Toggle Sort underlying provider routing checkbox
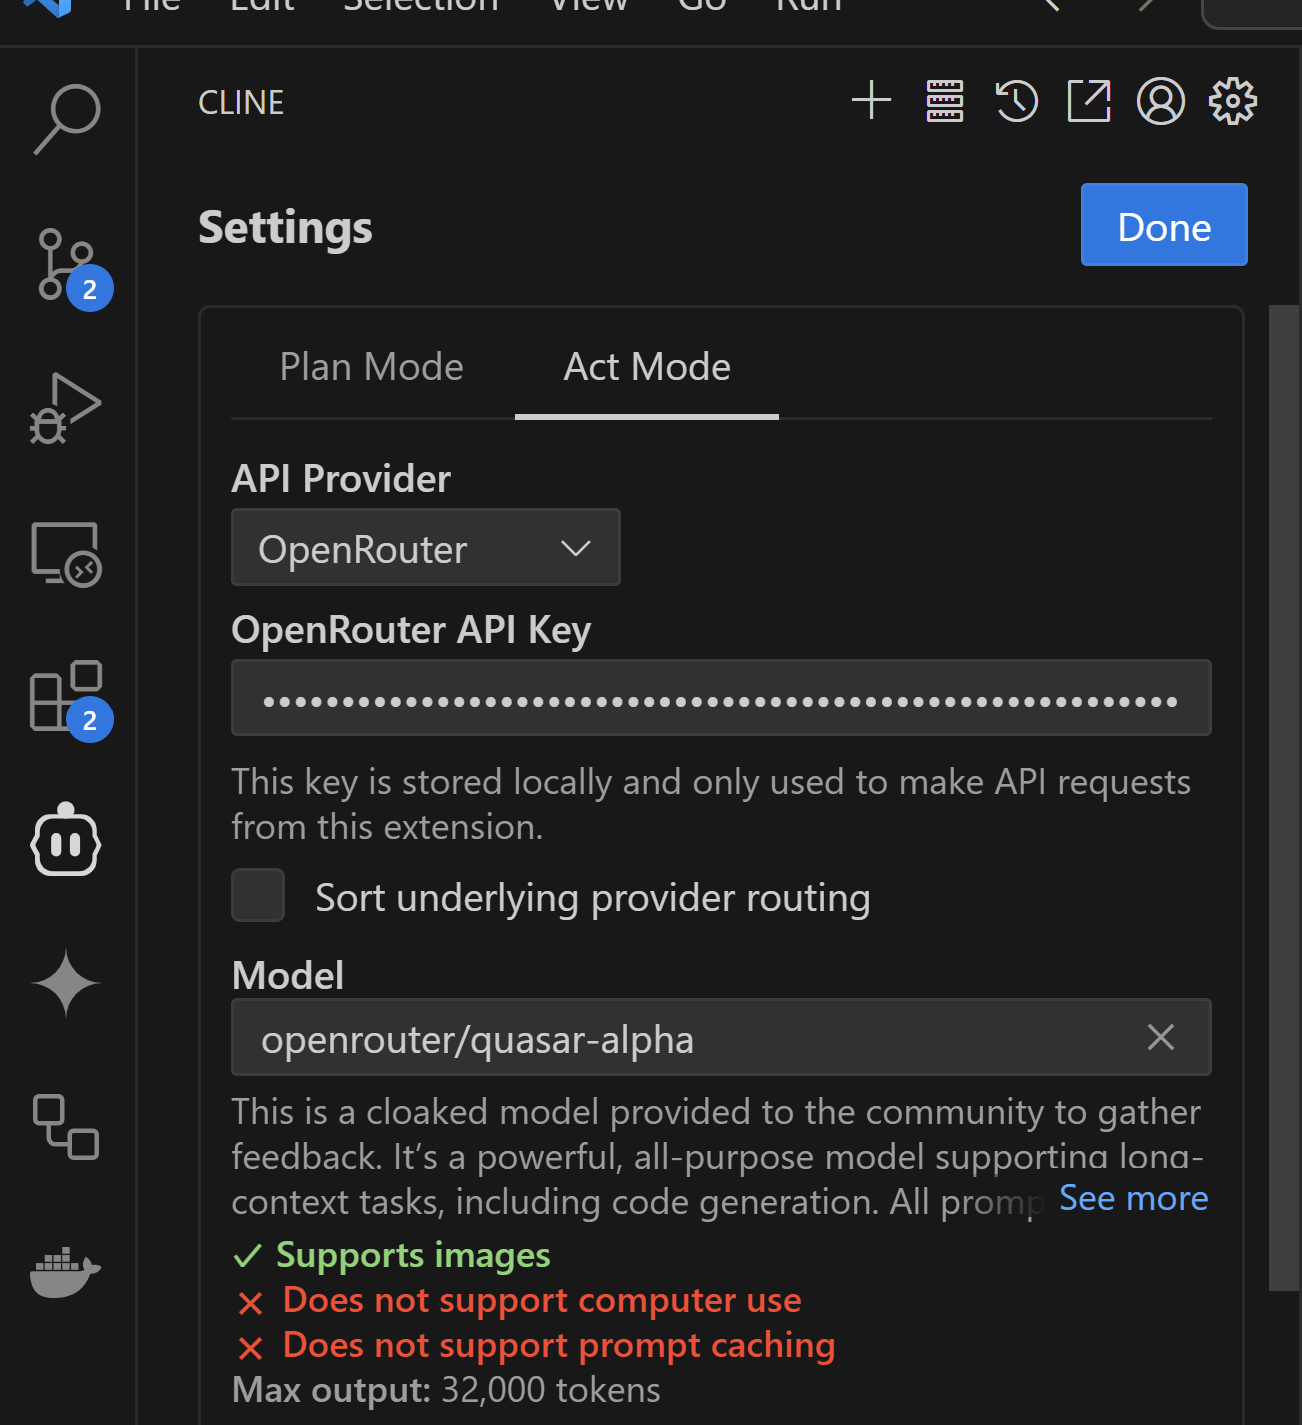The height and width of the screenshot is (1425, 1302). (x=258, y=895)
